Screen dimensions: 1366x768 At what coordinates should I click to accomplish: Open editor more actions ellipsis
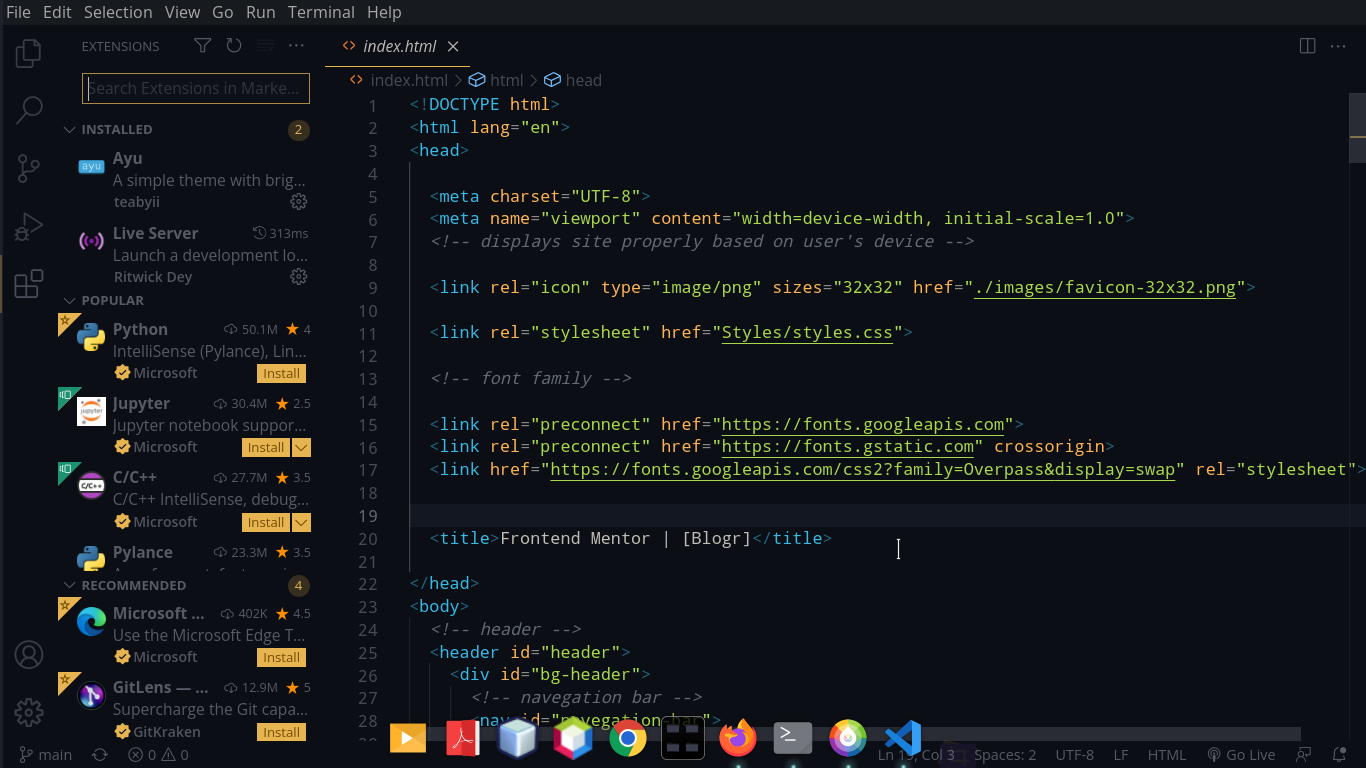coord(1338,46)
